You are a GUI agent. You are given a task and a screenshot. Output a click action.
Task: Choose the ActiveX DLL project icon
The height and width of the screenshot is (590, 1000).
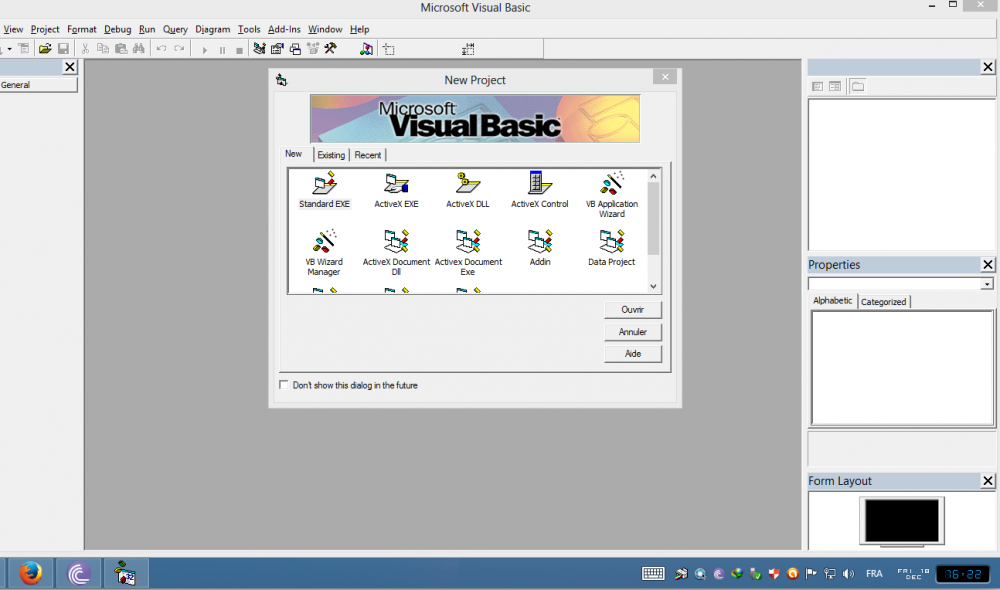coord(467,189)
